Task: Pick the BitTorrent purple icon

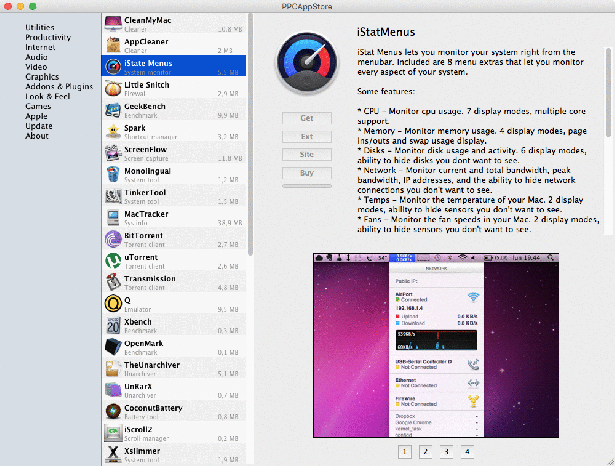Action: pos(113,240)
